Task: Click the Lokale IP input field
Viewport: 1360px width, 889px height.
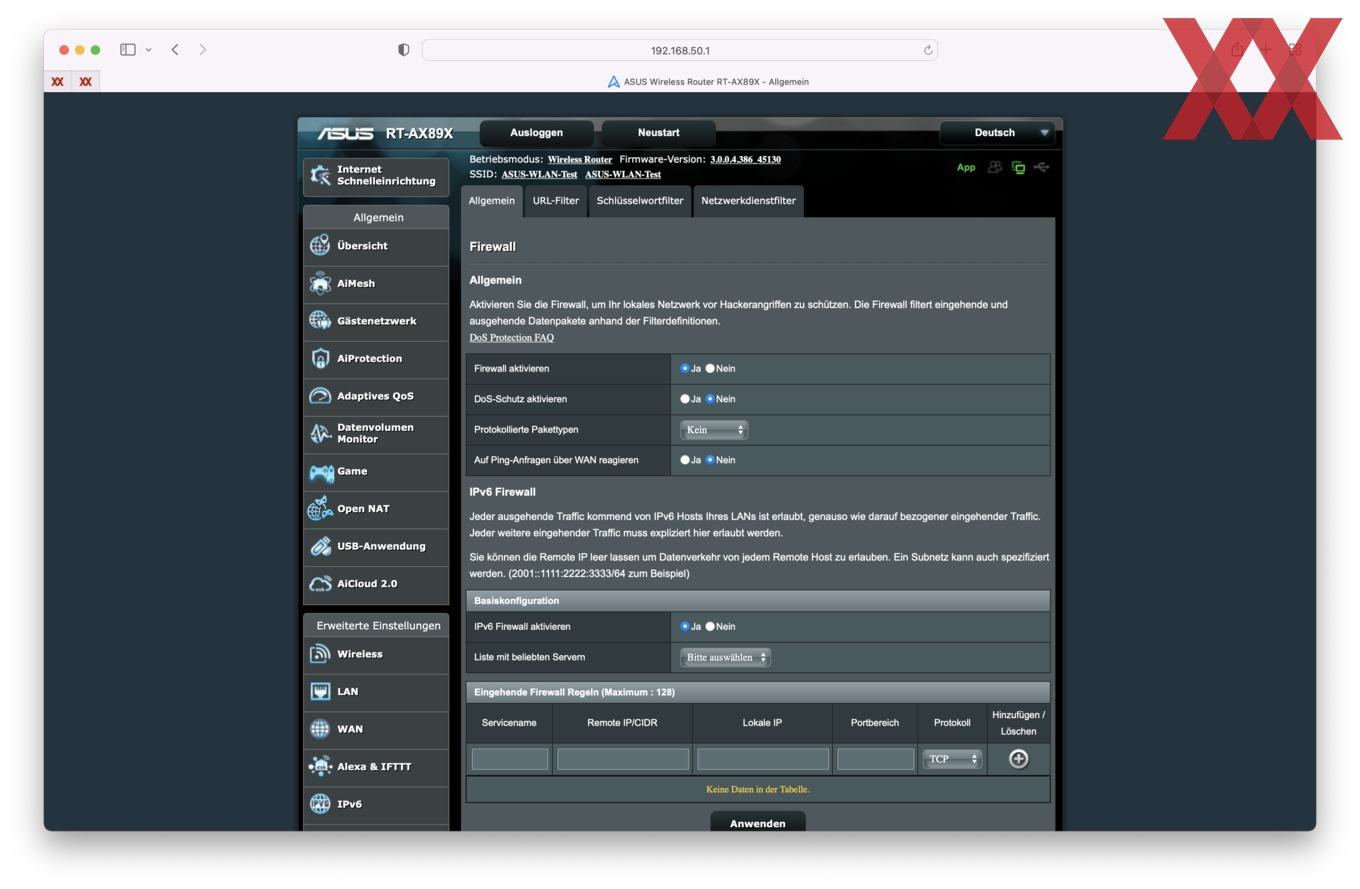Action: tap(762, 759)
